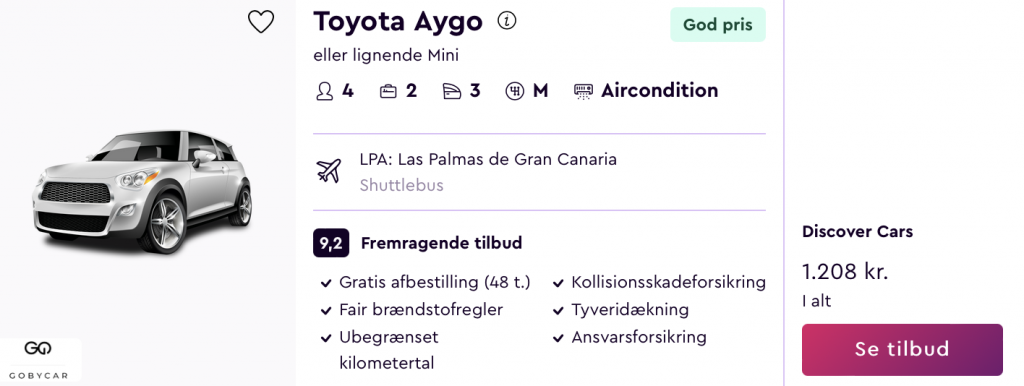Click LPA: Las Palmas de Gran Canaria text
This screenshot has width=1024, height=386.
pyautogui.click(x=488, y=159)
